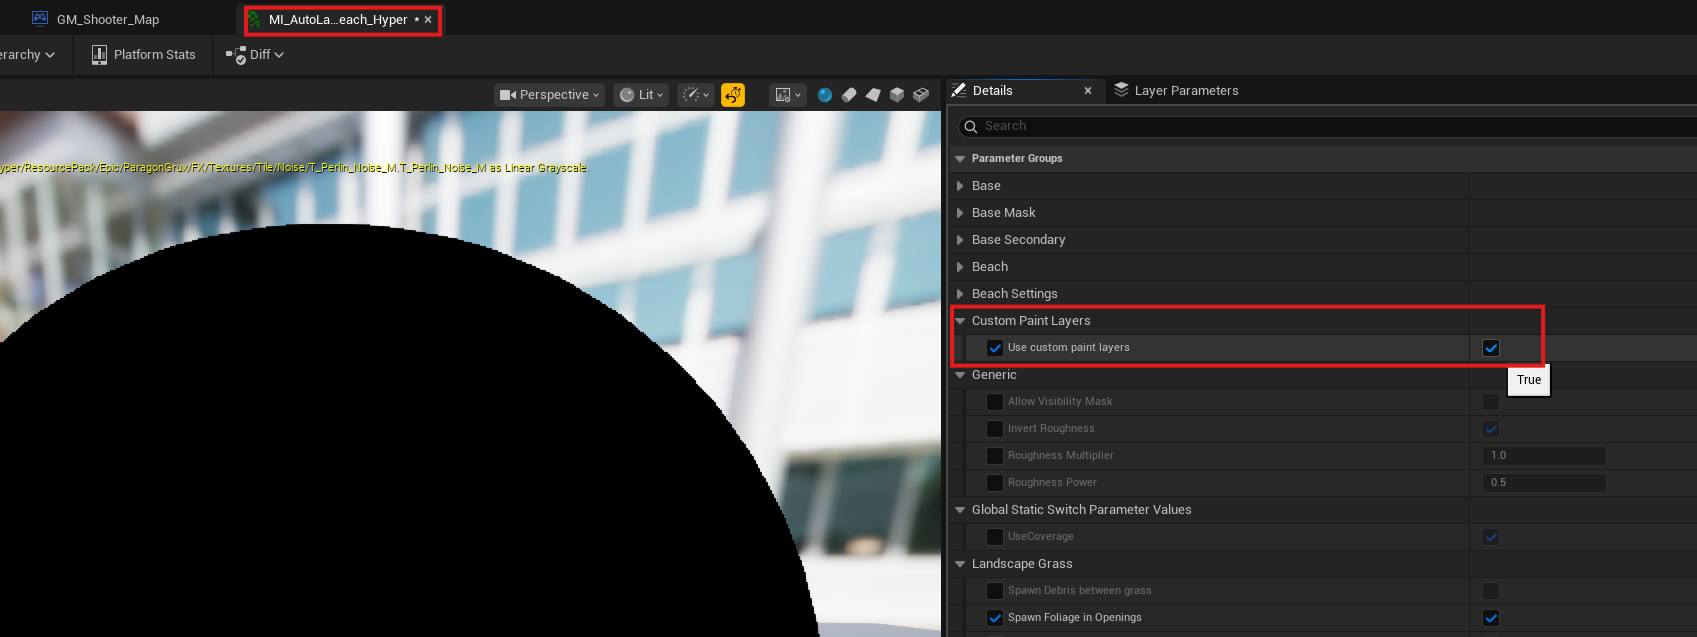The height and width of the screenshot is (637, 1697).
Task: Uncheck the Use custom paint layers value checkbox
Action: 1491,348
